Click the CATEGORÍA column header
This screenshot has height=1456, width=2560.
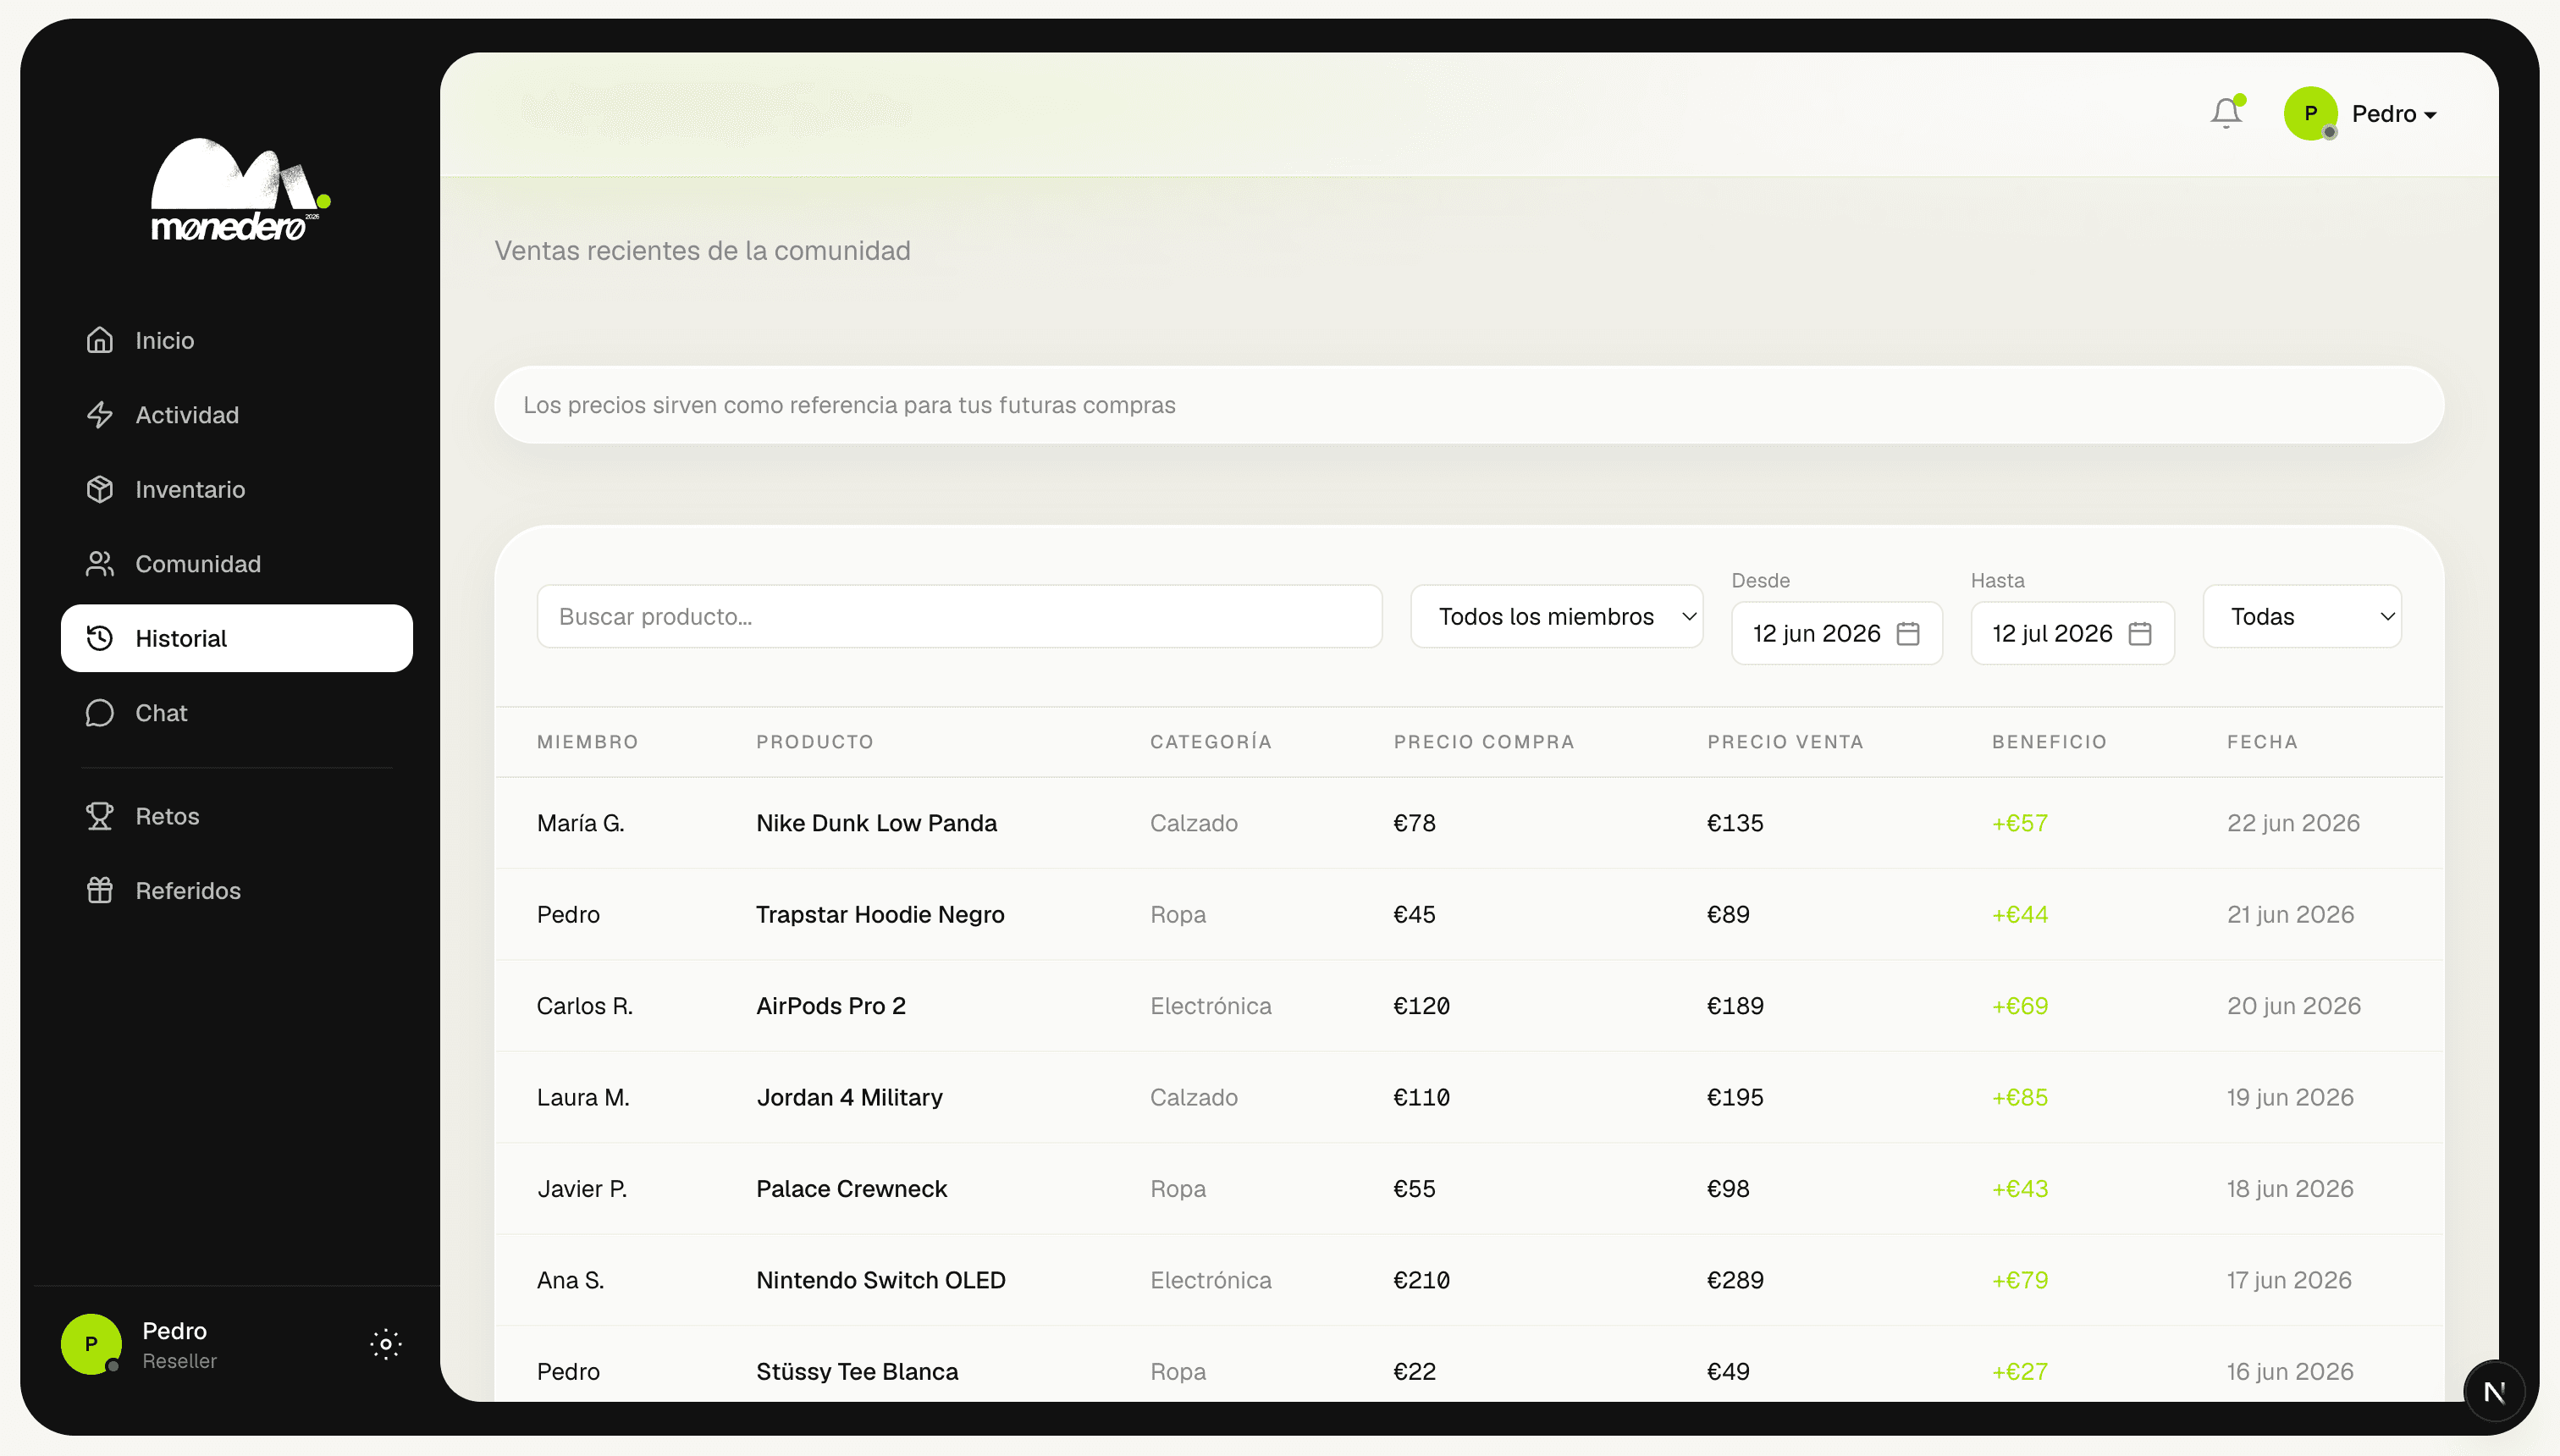click(x=1211, y=742)
